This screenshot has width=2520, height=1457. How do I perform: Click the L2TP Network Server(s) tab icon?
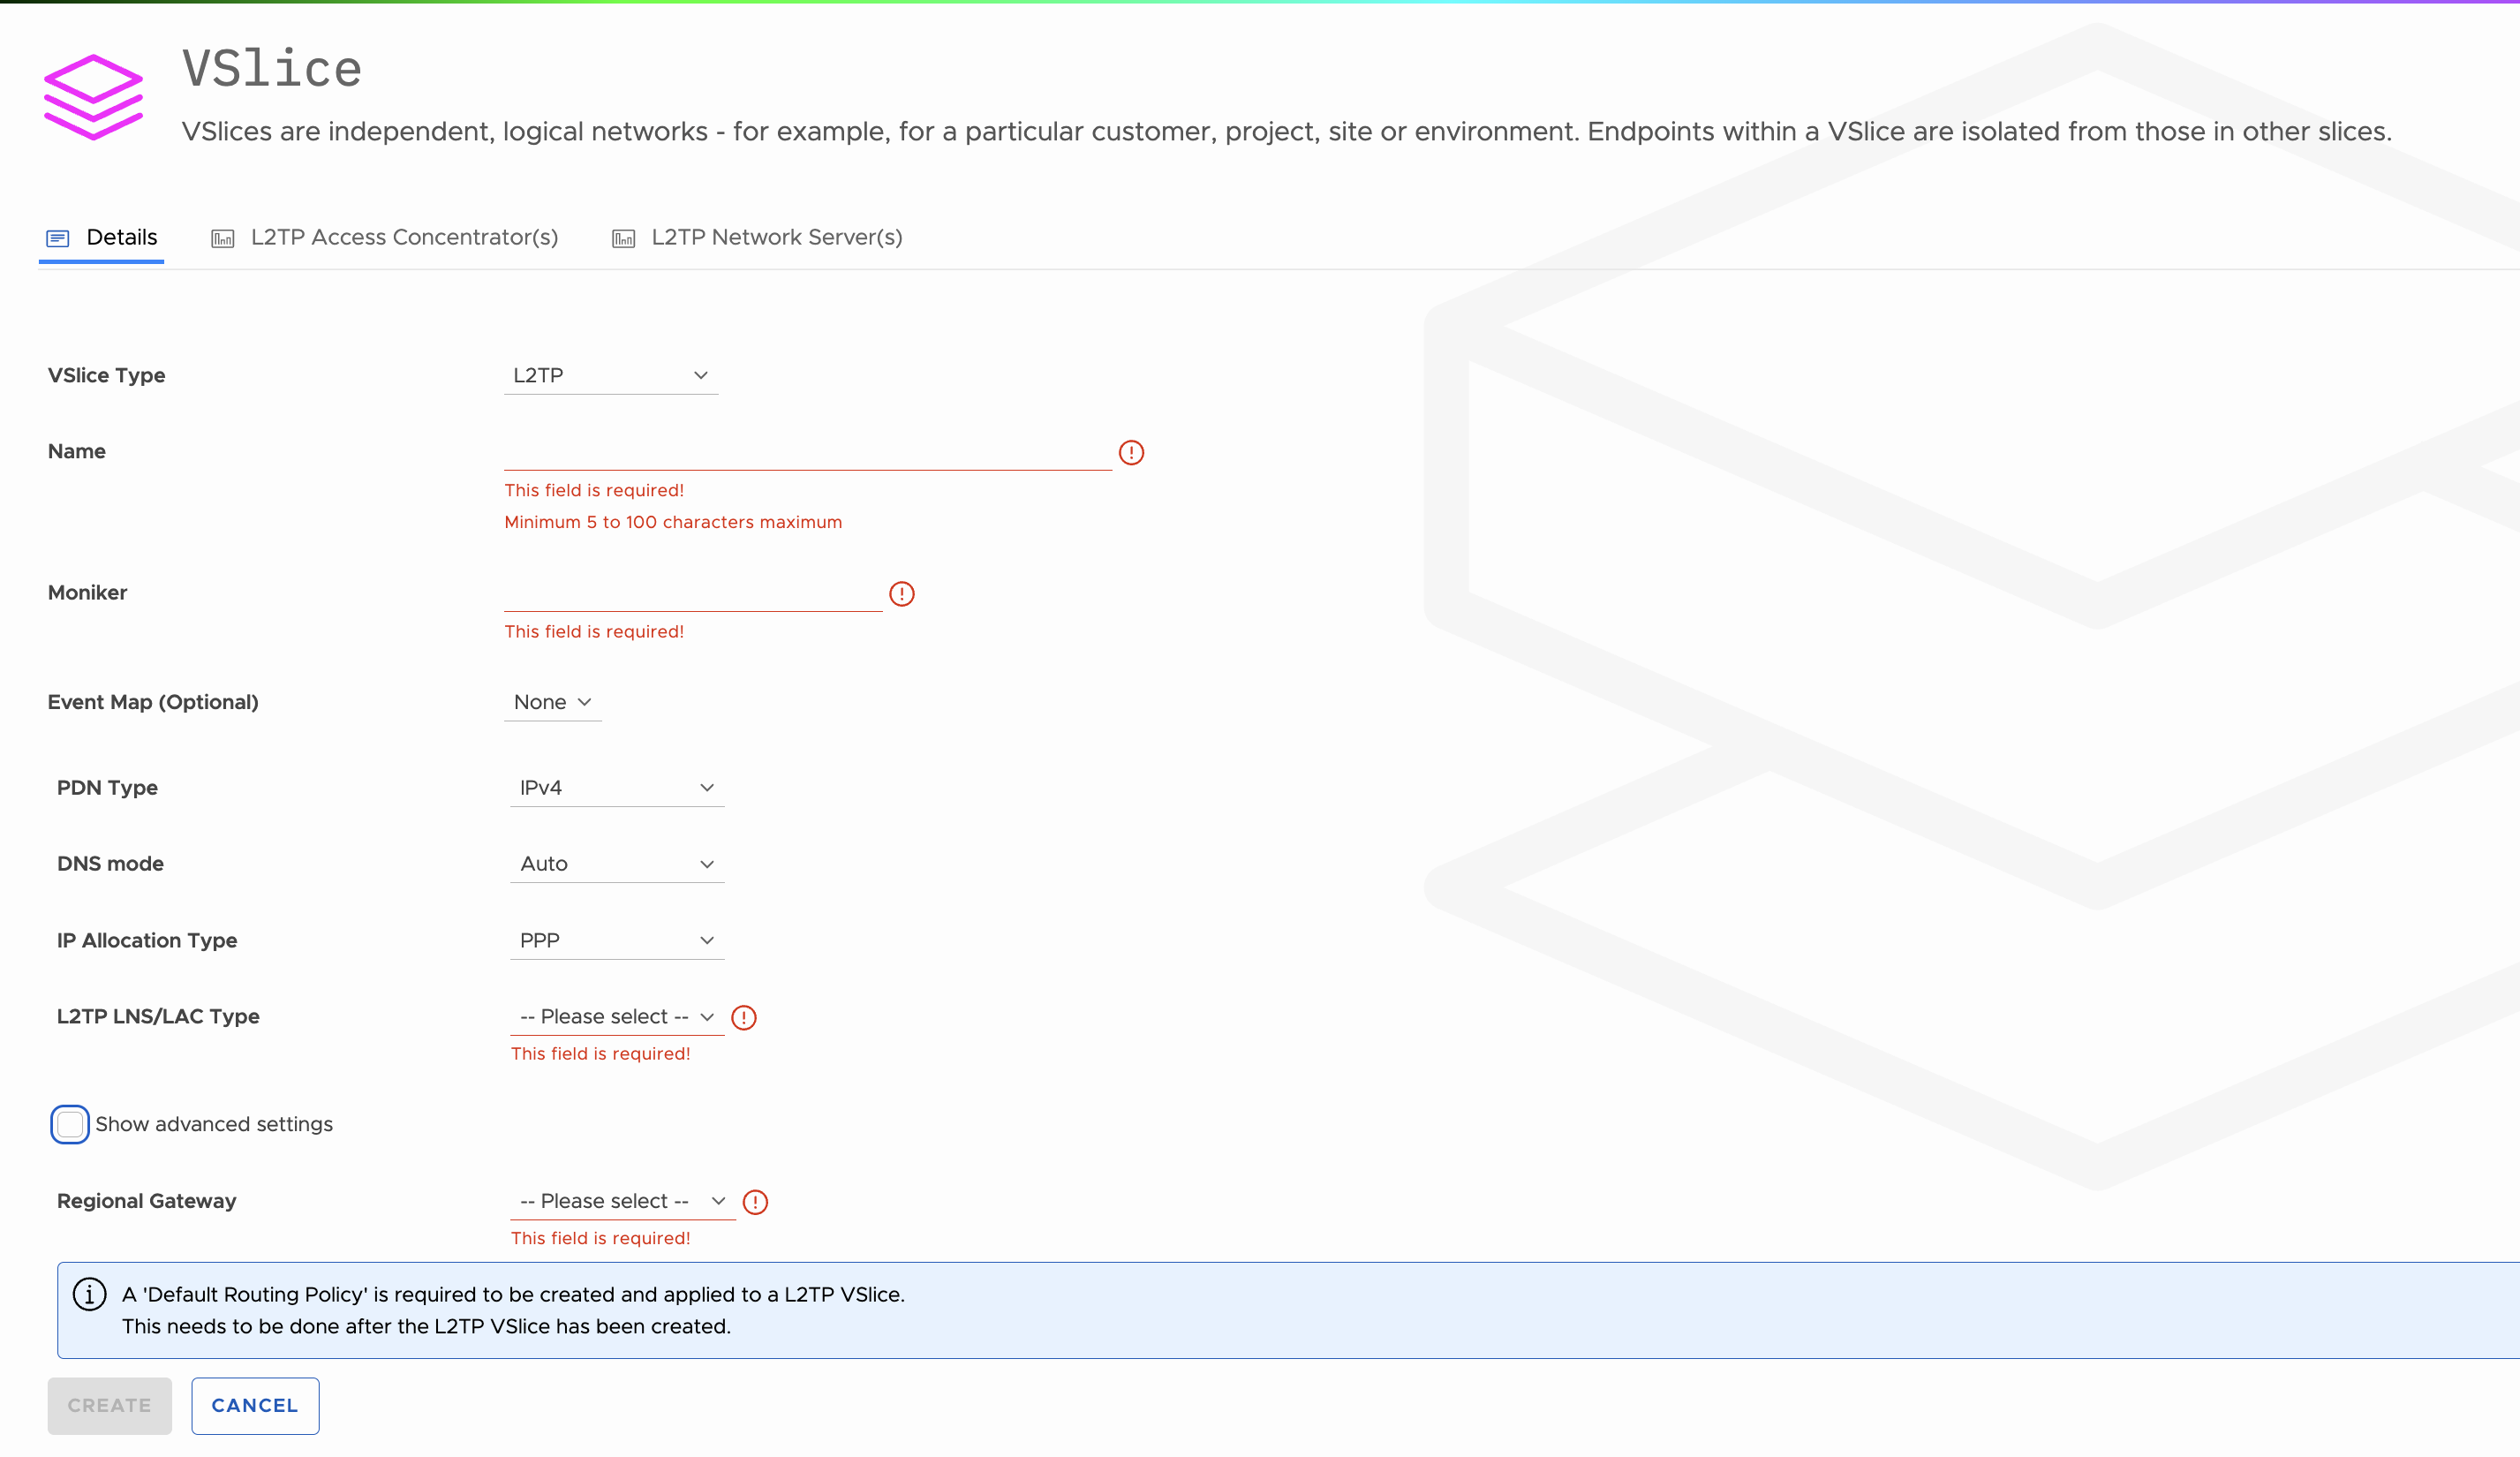623,238
